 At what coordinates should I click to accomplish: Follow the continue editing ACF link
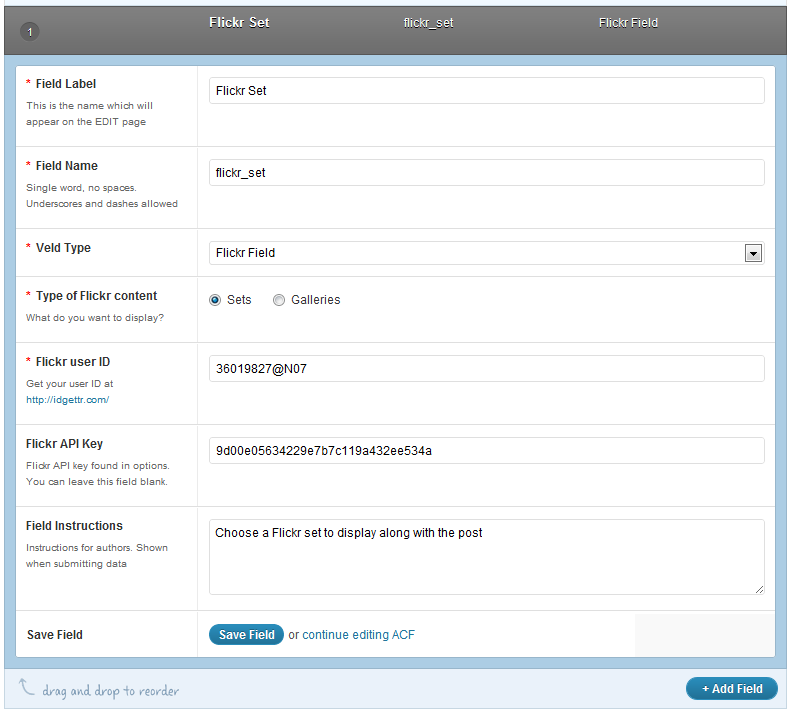pyautogui.click(x=358, y=635)
